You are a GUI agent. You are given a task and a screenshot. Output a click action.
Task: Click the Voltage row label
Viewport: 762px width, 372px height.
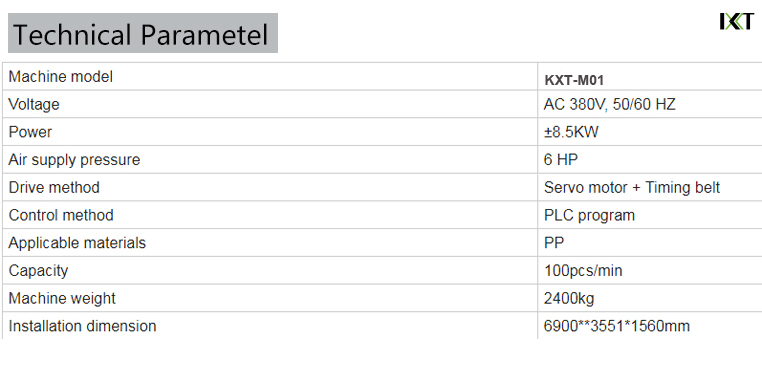(x=34, y=105)
